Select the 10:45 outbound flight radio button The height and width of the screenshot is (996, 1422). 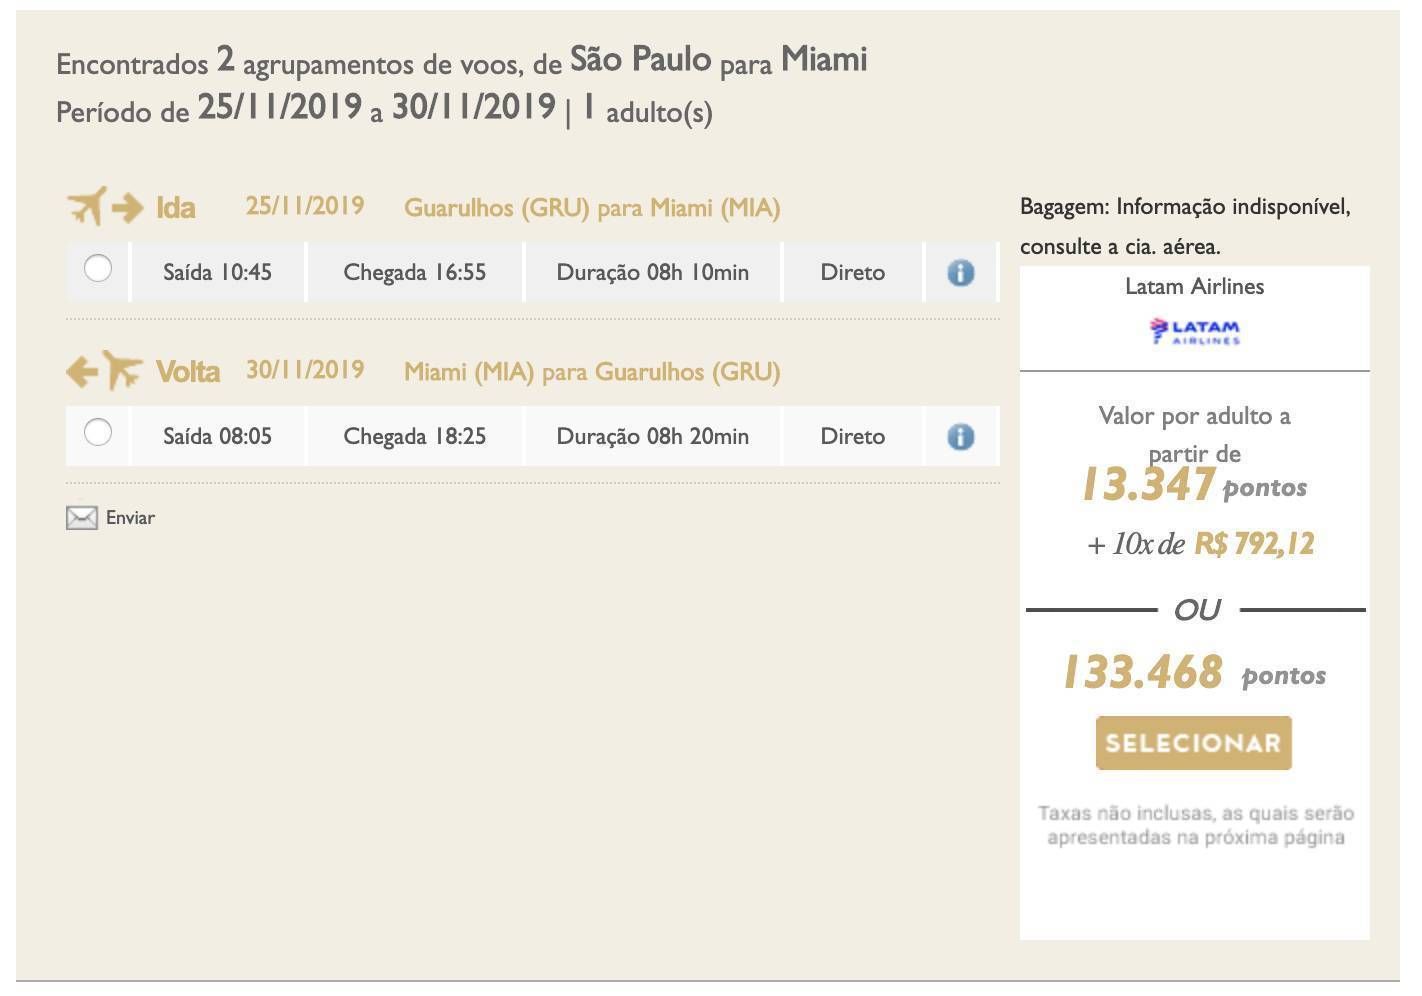coord(98,268)
